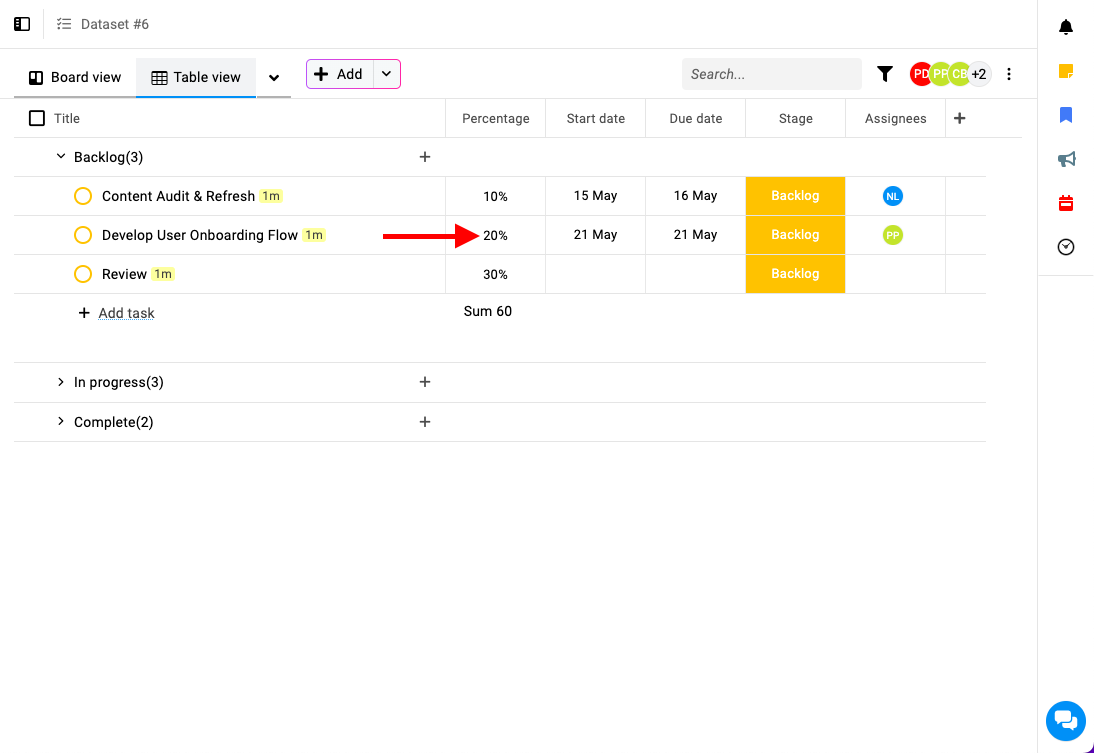Click the PP assignee avatar in Develop row
The image size is (1094, 753).
(x=892, y=235)
